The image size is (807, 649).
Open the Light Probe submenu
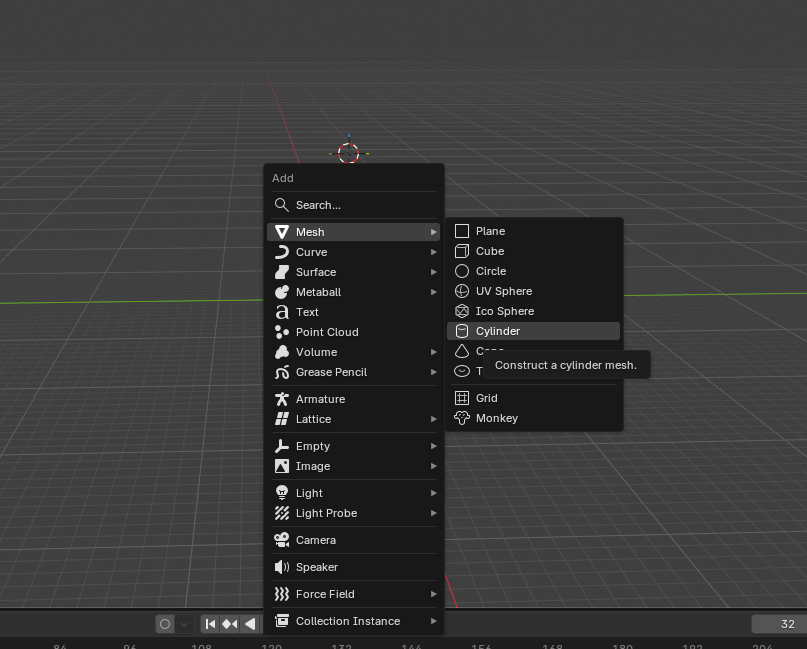pos(354,513)
